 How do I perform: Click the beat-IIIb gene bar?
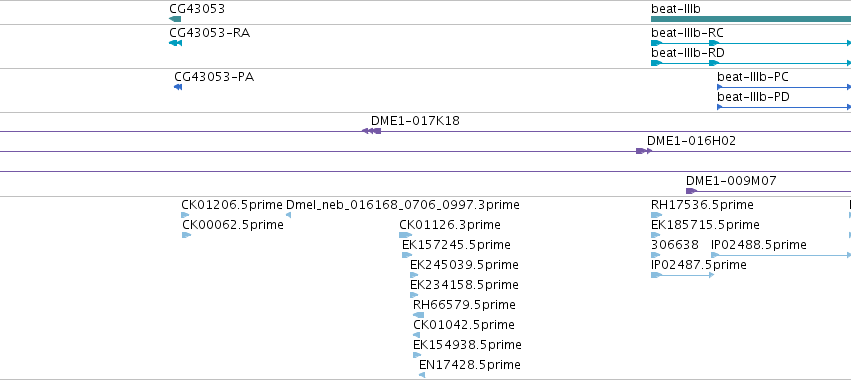click(x=751, y=19)
